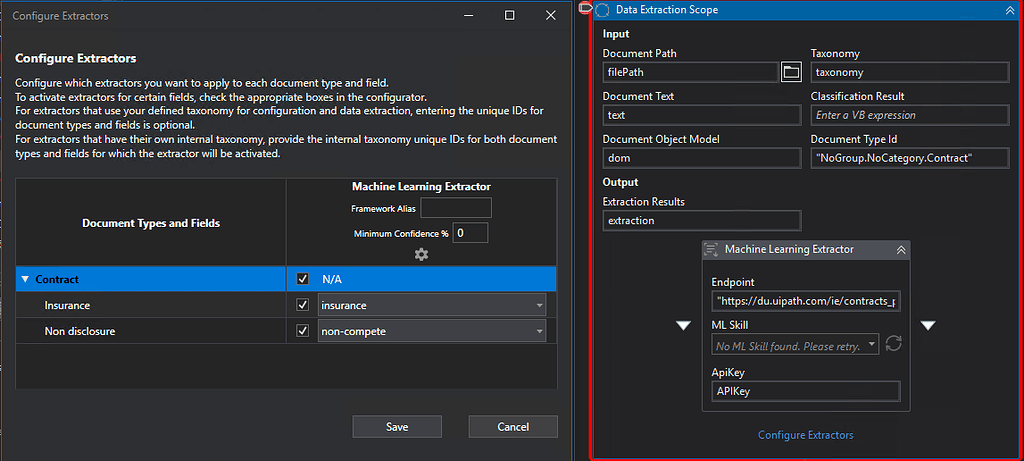Viewport: 1024px width, 461px height.
Task: Click the Cancel button
Action: 513,427
